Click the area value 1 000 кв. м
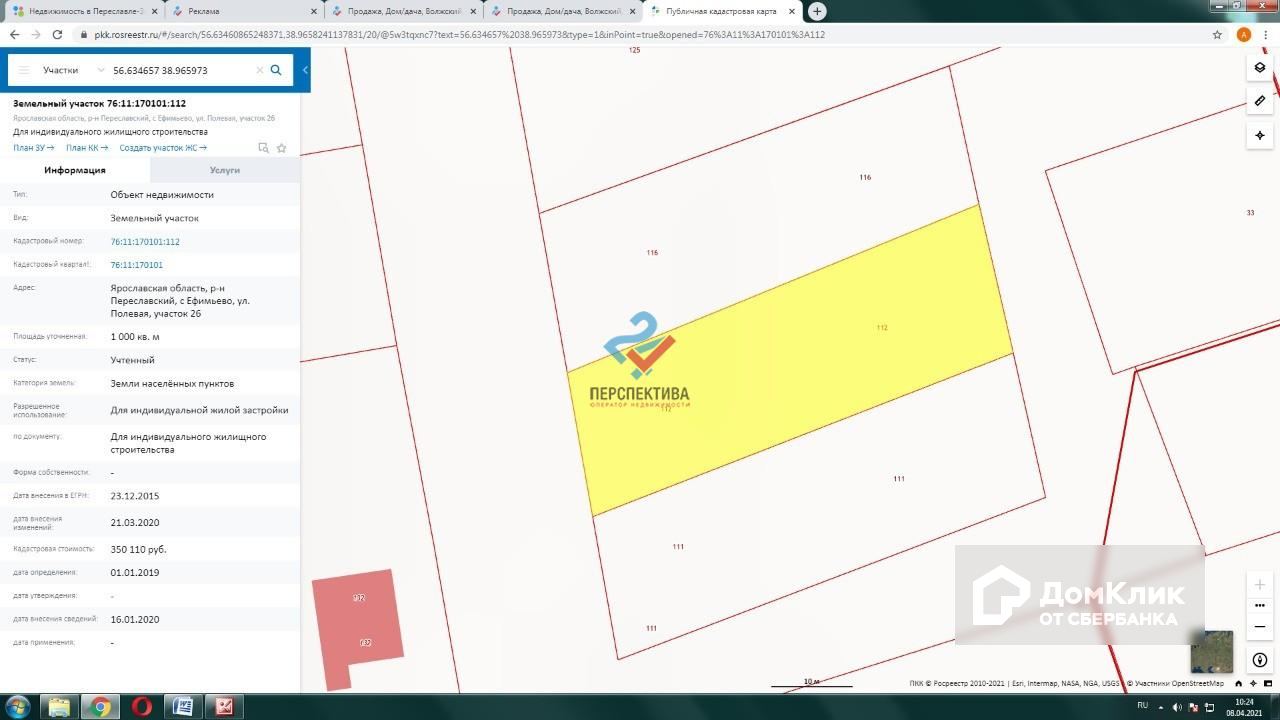Image resolution: width=1280 pixels, height=720 pixels. click(x=135, y=337)
